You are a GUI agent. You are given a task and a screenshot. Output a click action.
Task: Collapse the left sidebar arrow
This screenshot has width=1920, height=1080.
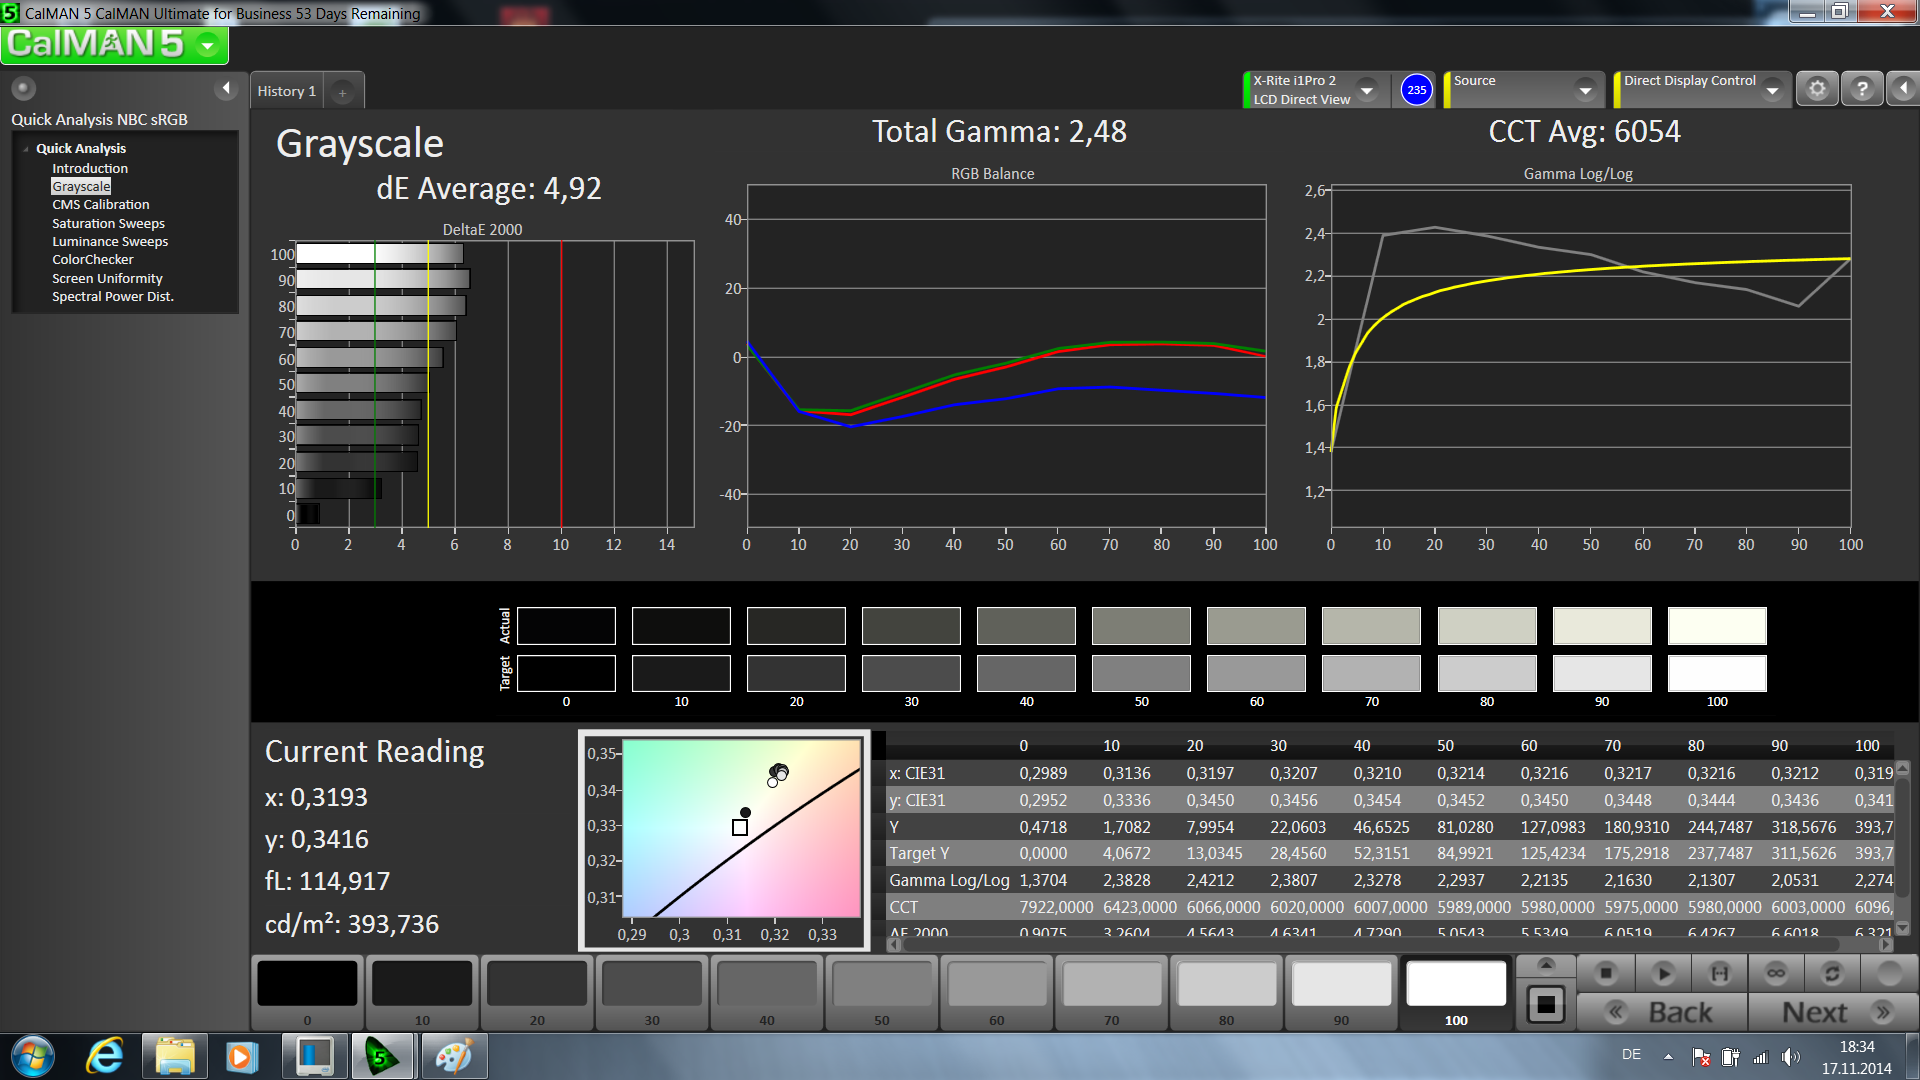coord(226,88)
